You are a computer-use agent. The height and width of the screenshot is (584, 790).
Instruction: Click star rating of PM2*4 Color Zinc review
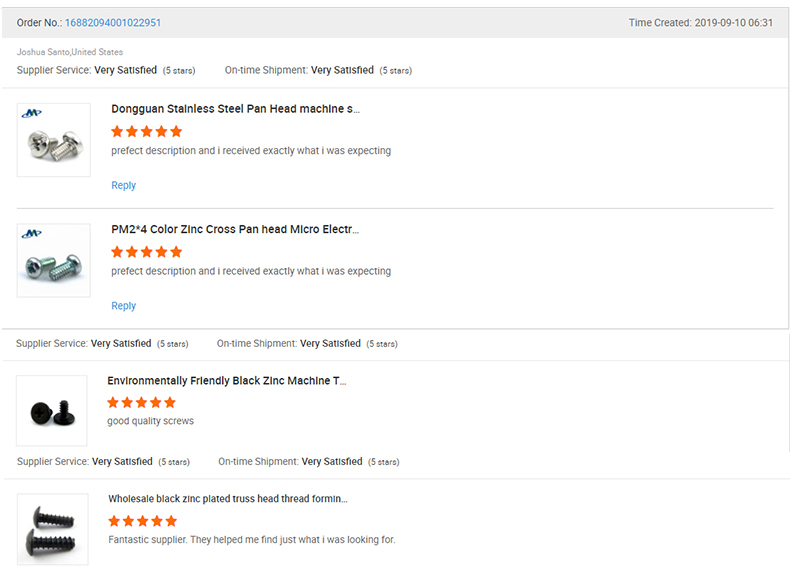pos(147,252)
